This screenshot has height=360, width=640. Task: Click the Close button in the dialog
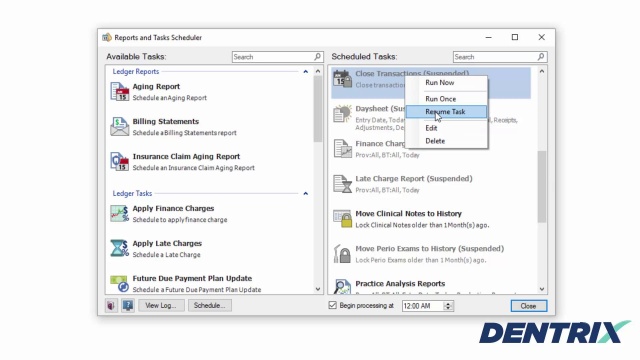click(x=529, y=306)
